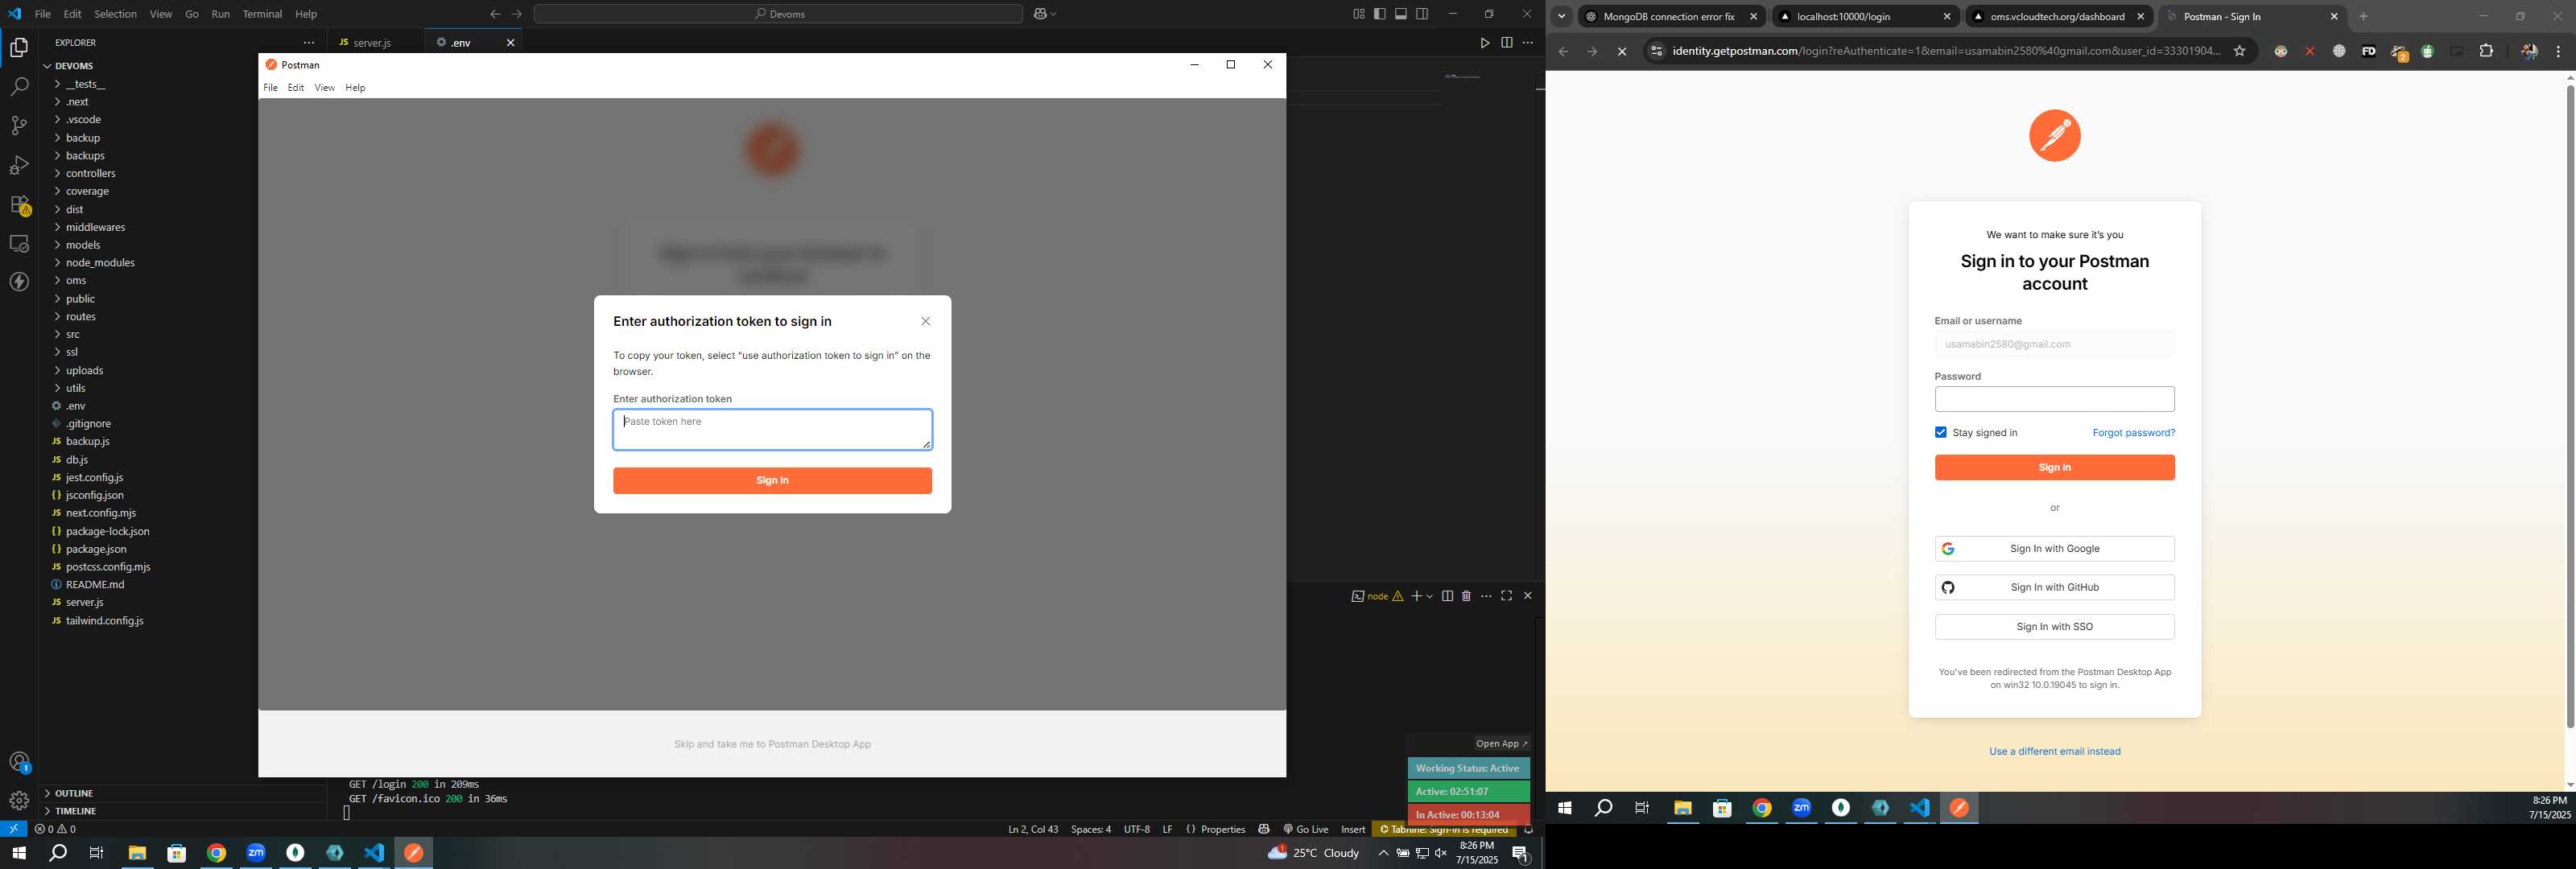2576x869 pixels.
Task: Toggle the Secondary Side Bar in VS Code
Action: [1422, 14]
